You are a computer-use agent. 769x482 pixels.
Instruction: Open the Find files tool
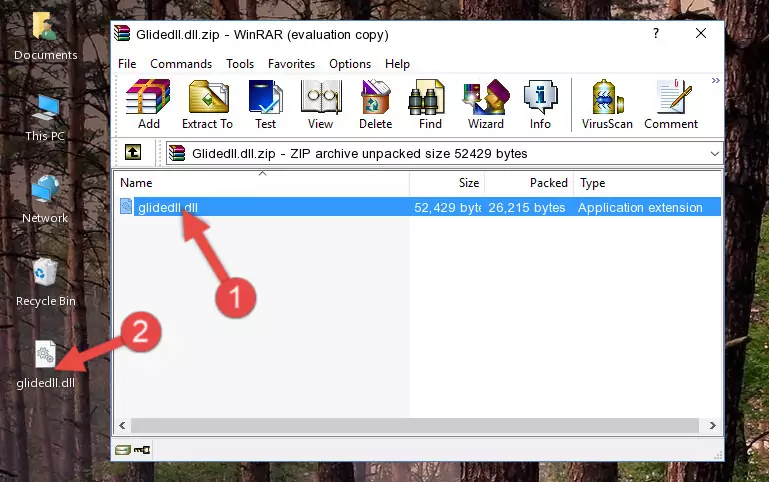tap(430, 104)
